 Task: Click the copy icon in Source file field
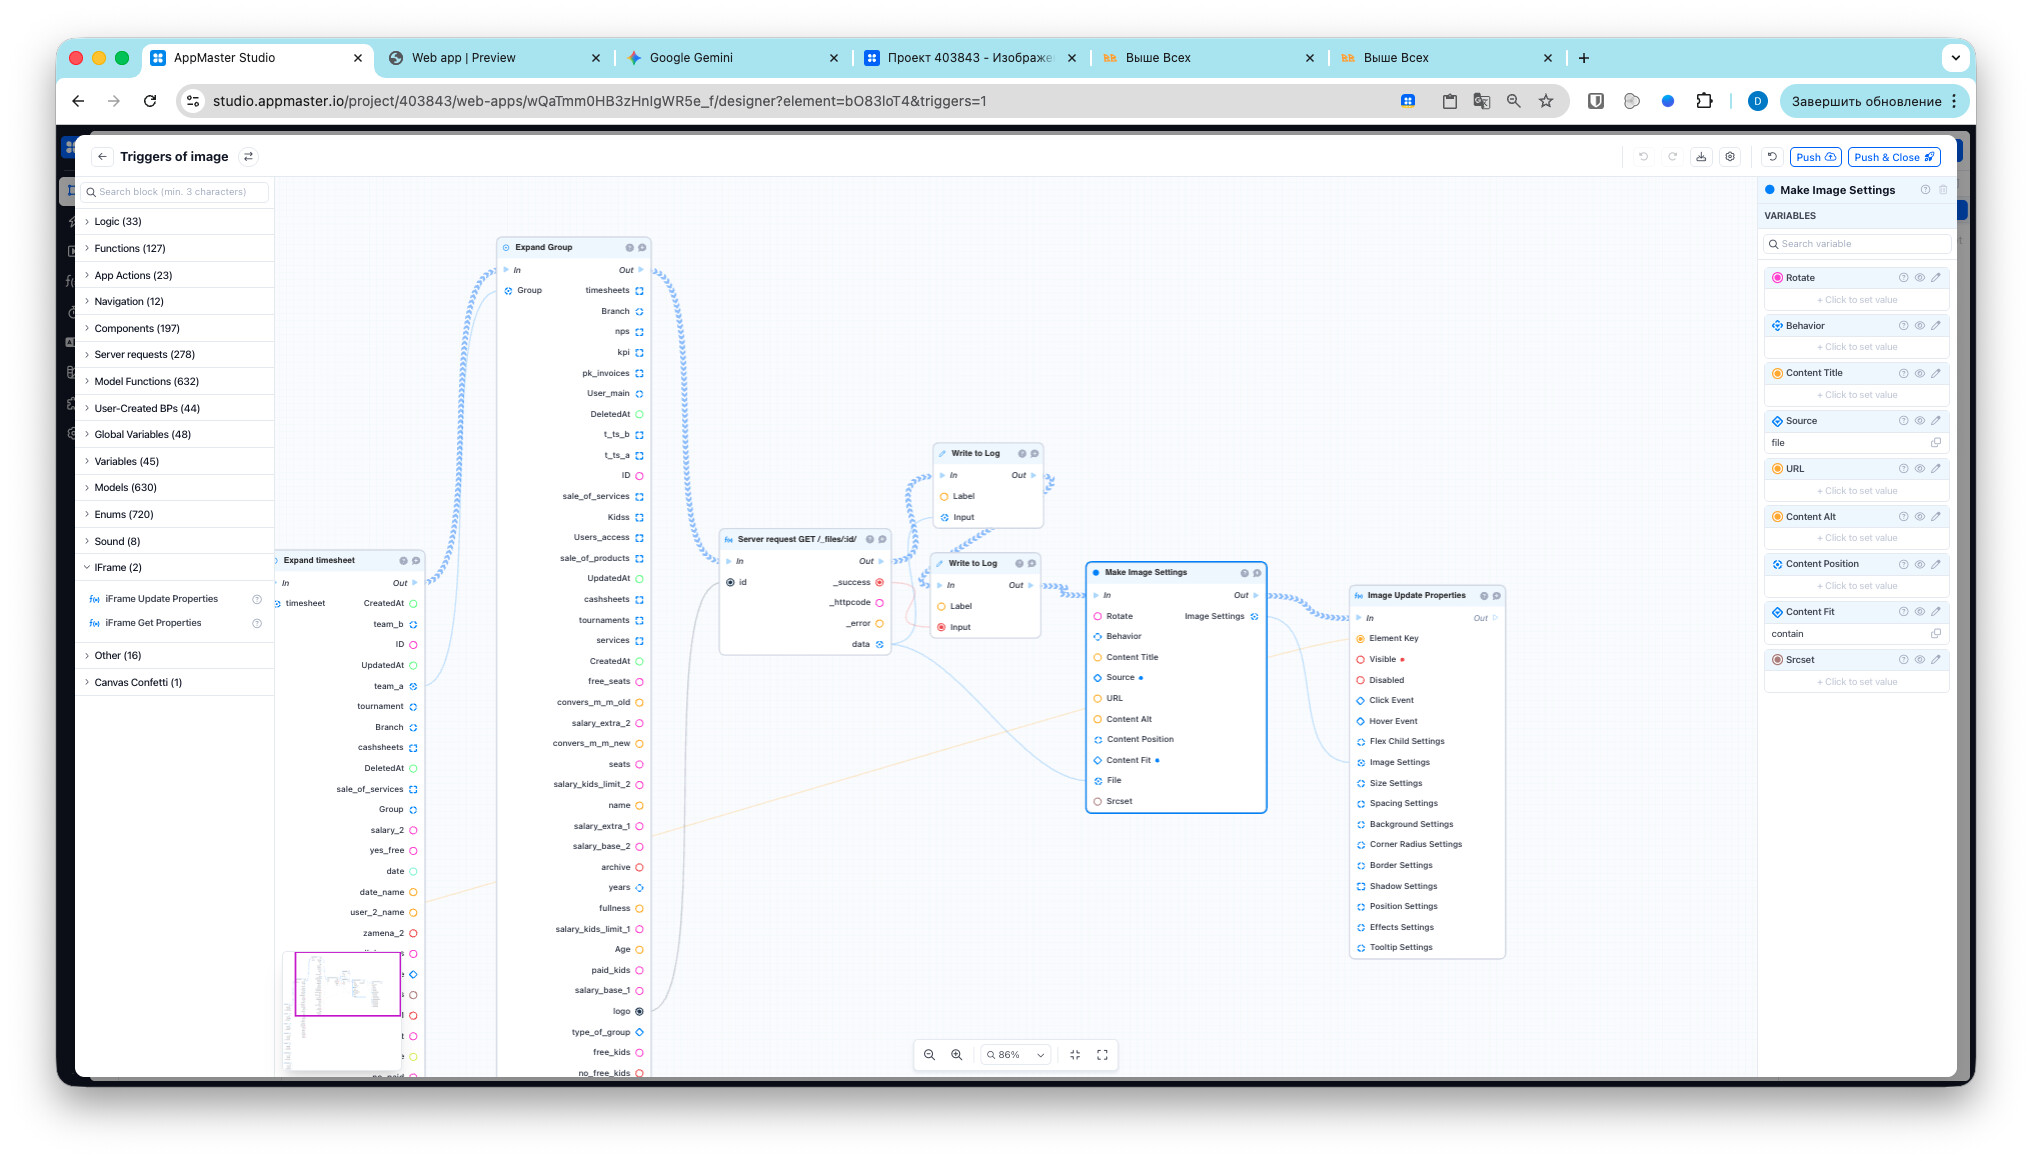coord(1936,443)
